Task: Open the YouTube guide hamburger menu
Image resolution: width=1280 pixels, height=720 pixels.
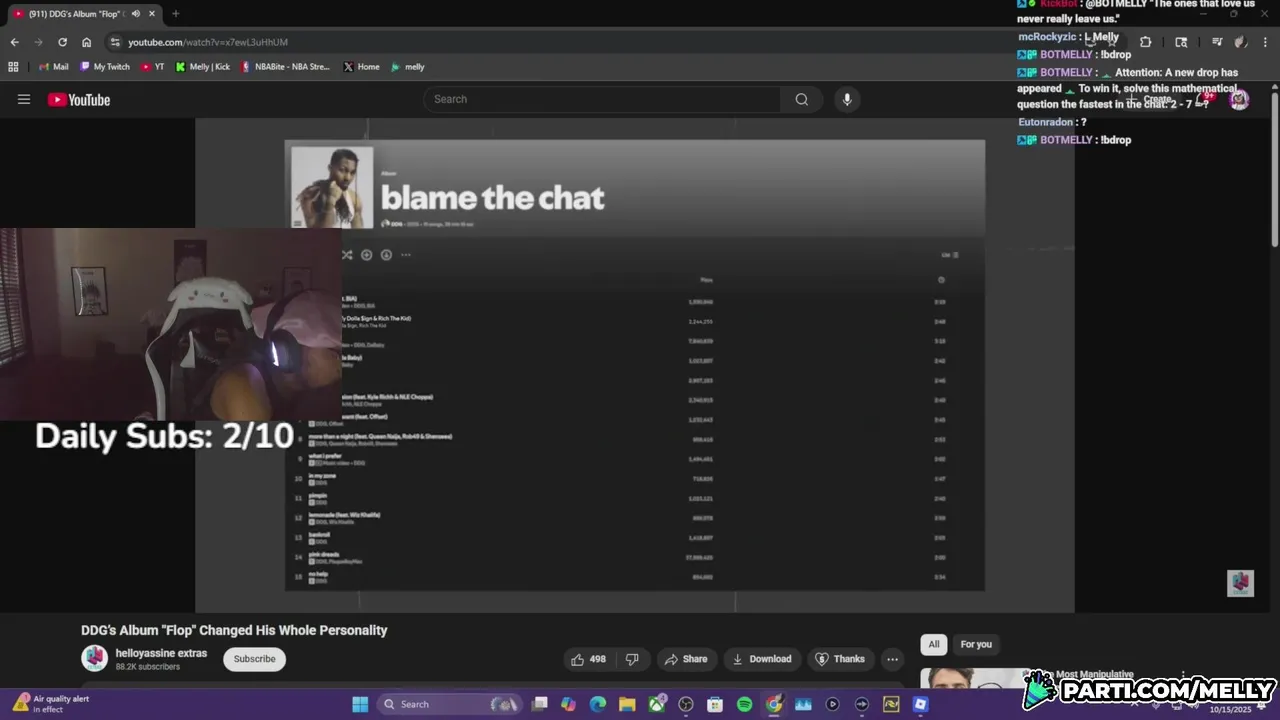Action: click(24, 99)
